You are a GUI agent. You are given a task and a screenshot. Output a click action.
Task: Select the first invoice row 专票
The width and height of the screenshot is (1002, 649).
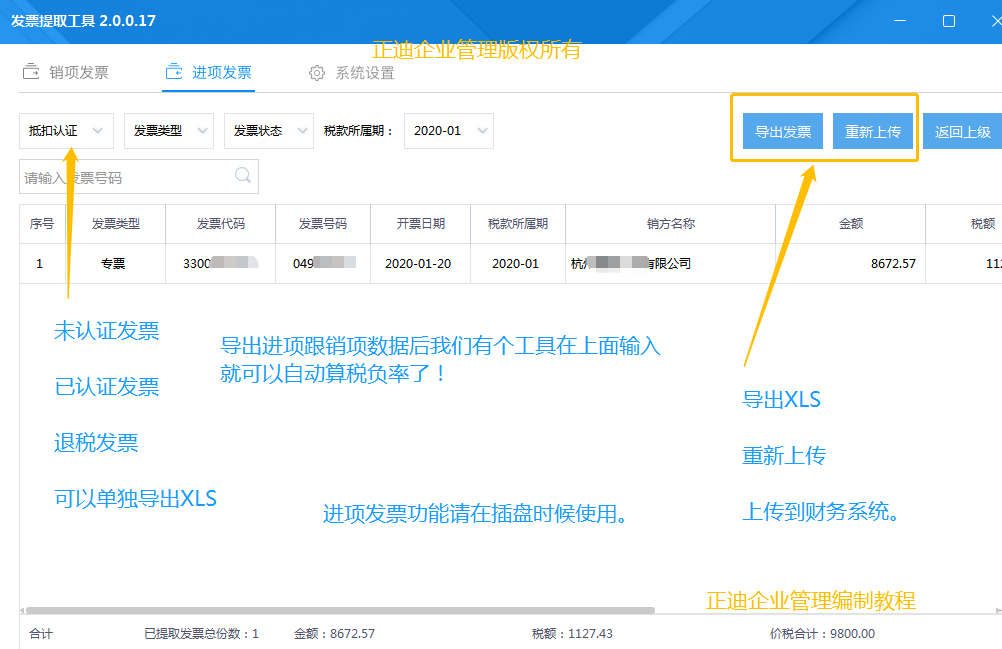(113, 264)
